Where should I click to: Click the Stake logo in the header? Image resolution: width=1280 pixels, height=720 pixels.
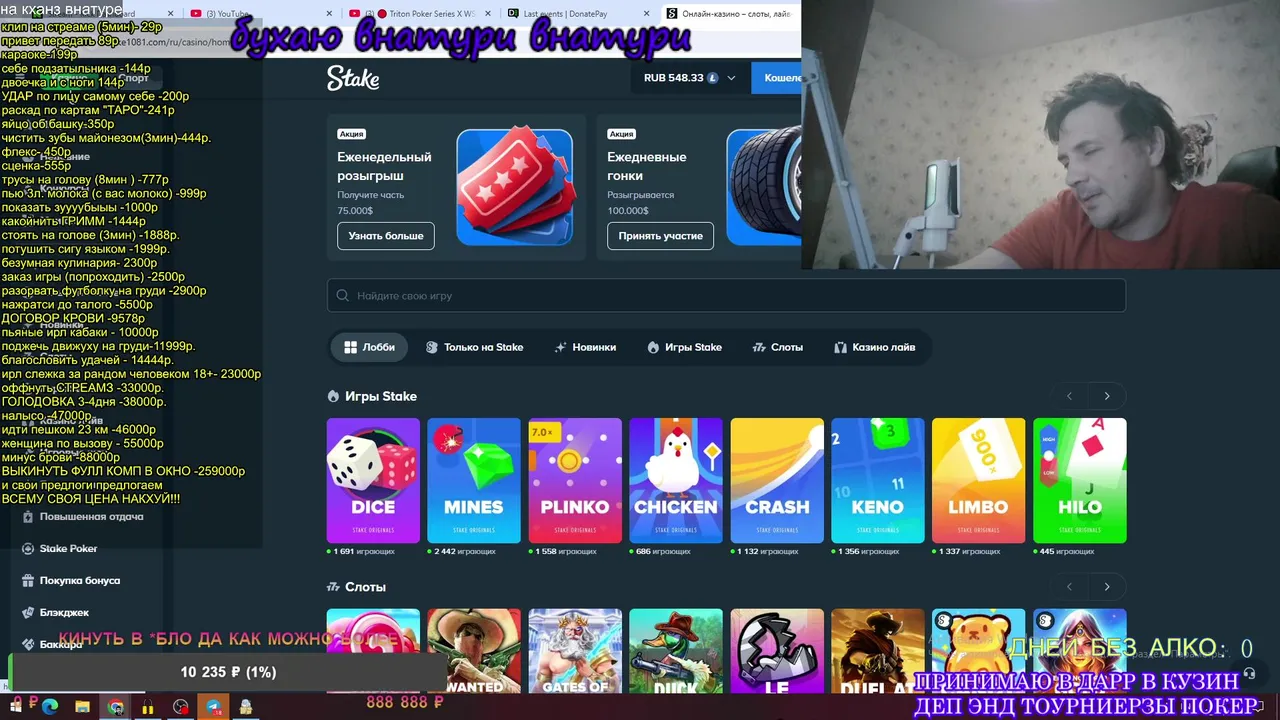coord(353,78)
